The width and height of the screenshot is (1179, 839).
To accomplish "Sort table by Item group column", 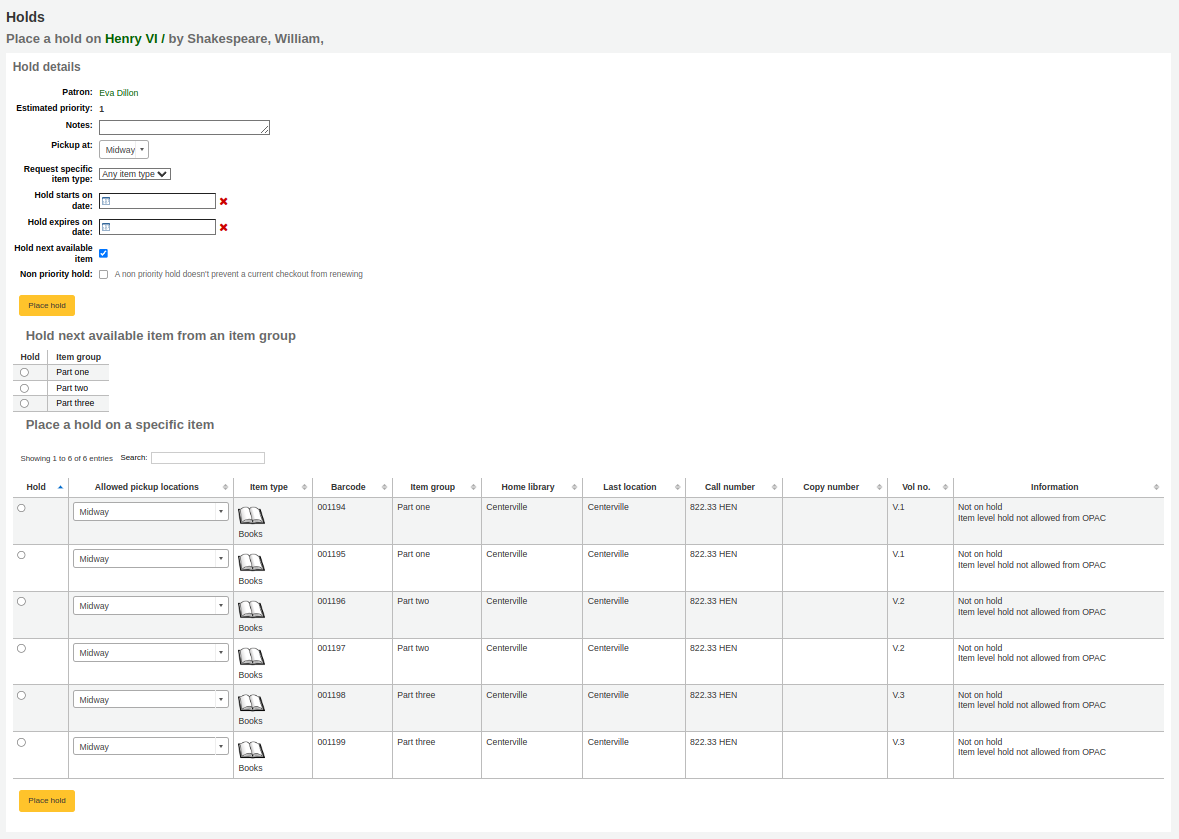I will [x=437, y=487].
